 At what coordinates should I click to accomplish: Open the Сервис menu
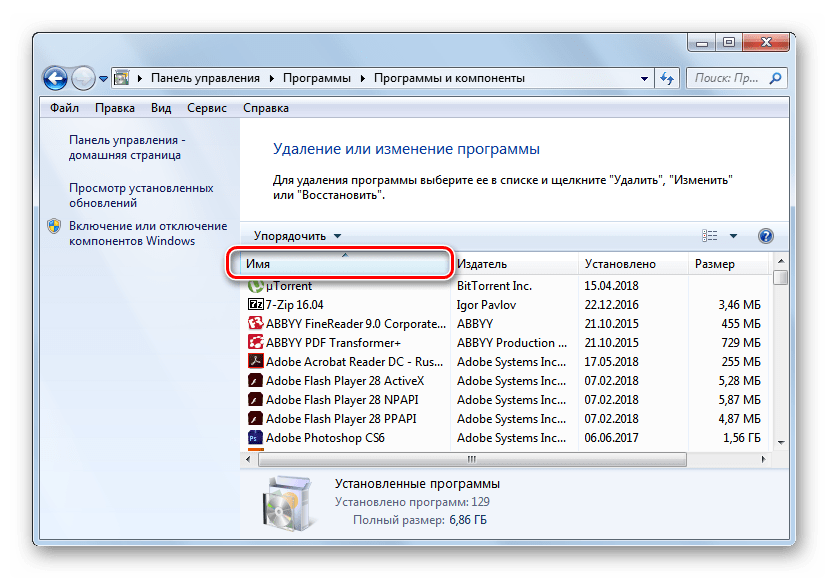tap(207, 108)
